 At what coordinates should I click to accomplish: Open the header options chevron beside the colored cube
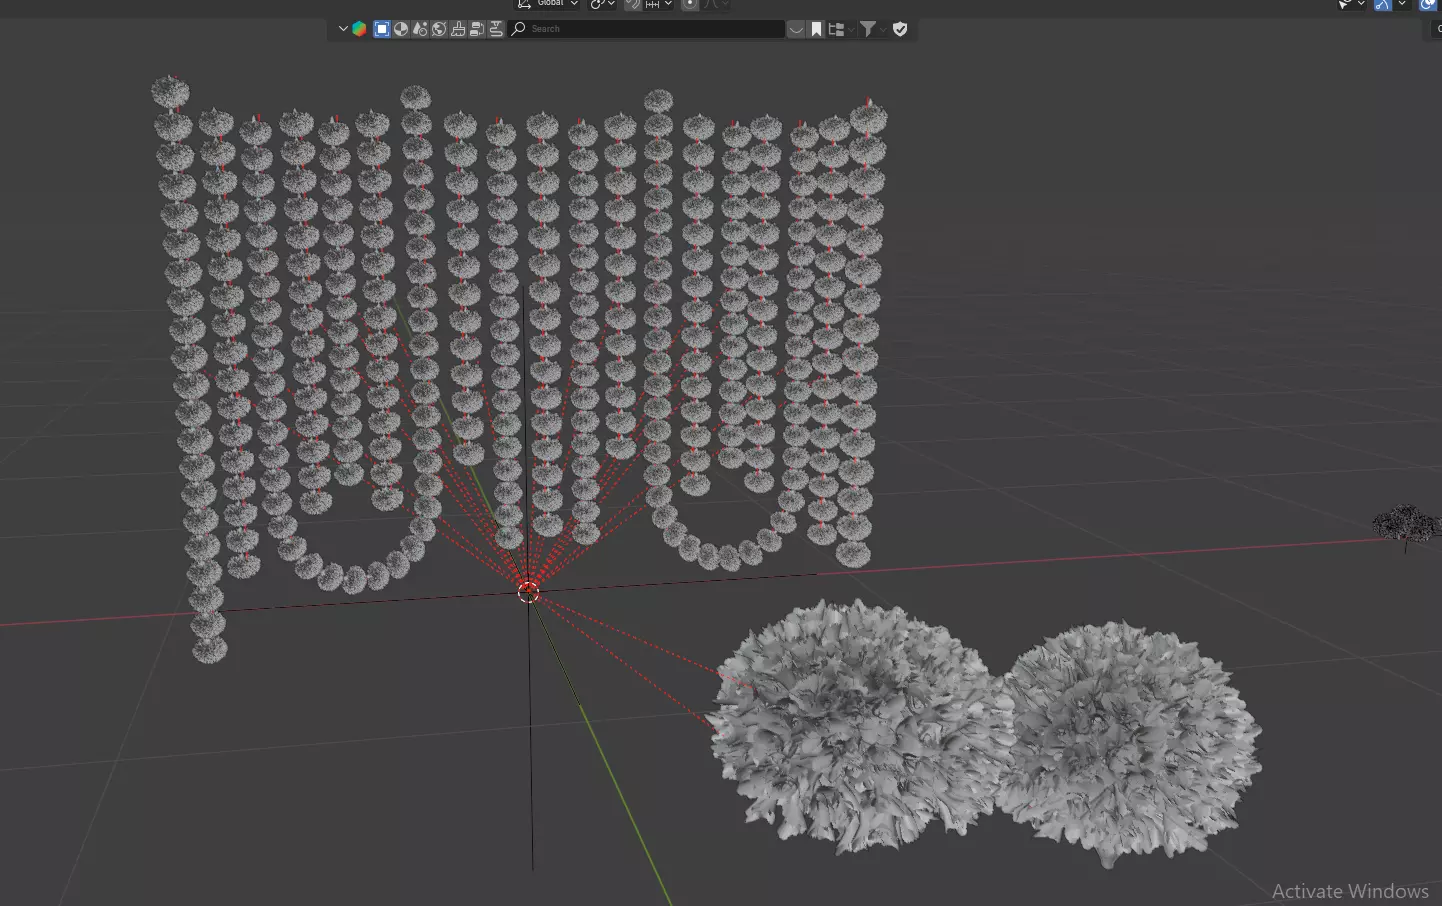[343, 29]
